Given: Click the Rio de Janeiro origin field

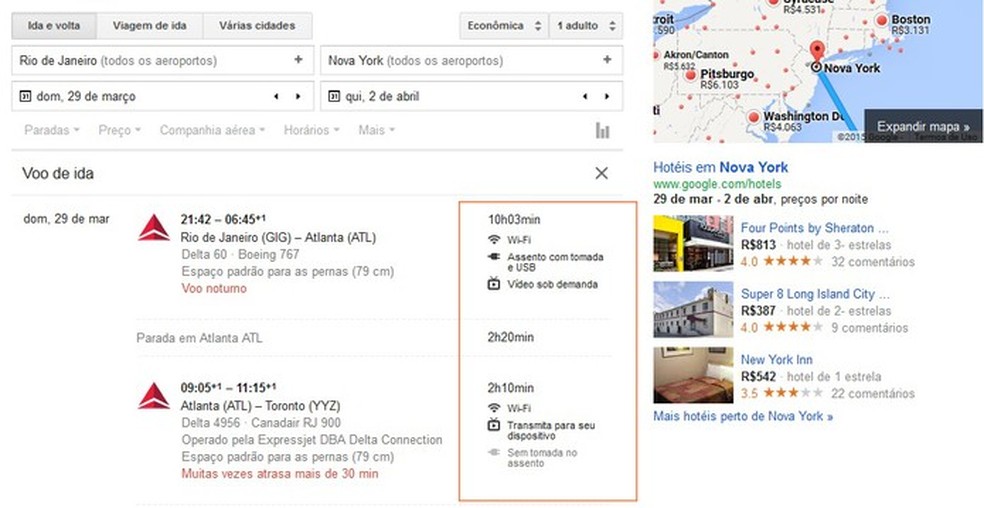Looking at the screenshot, I should [x=163, y=60].
